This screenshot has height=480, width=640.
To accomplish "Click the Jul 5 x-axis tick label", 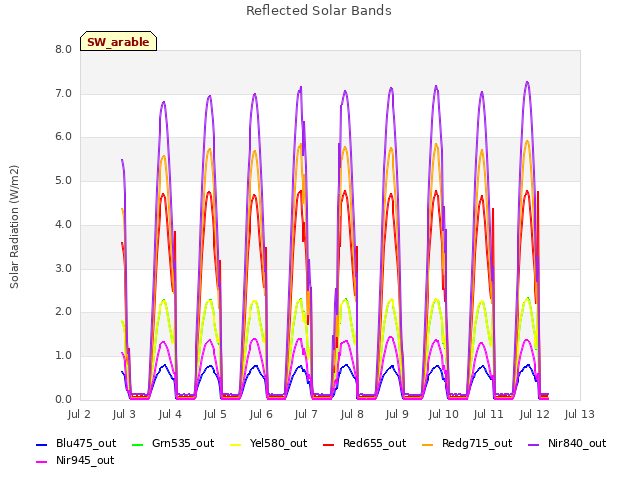I will [215, 414].
